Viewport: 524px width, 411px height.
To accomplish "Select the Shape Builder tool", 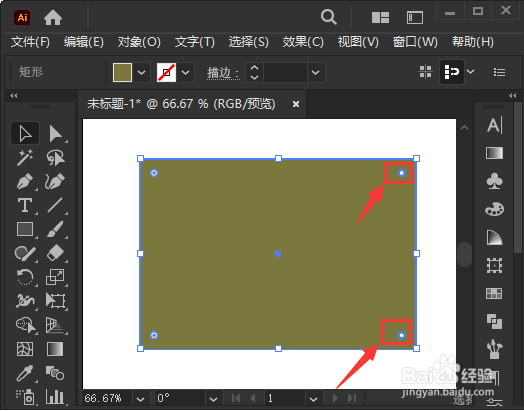I will (x=25, y=325).
